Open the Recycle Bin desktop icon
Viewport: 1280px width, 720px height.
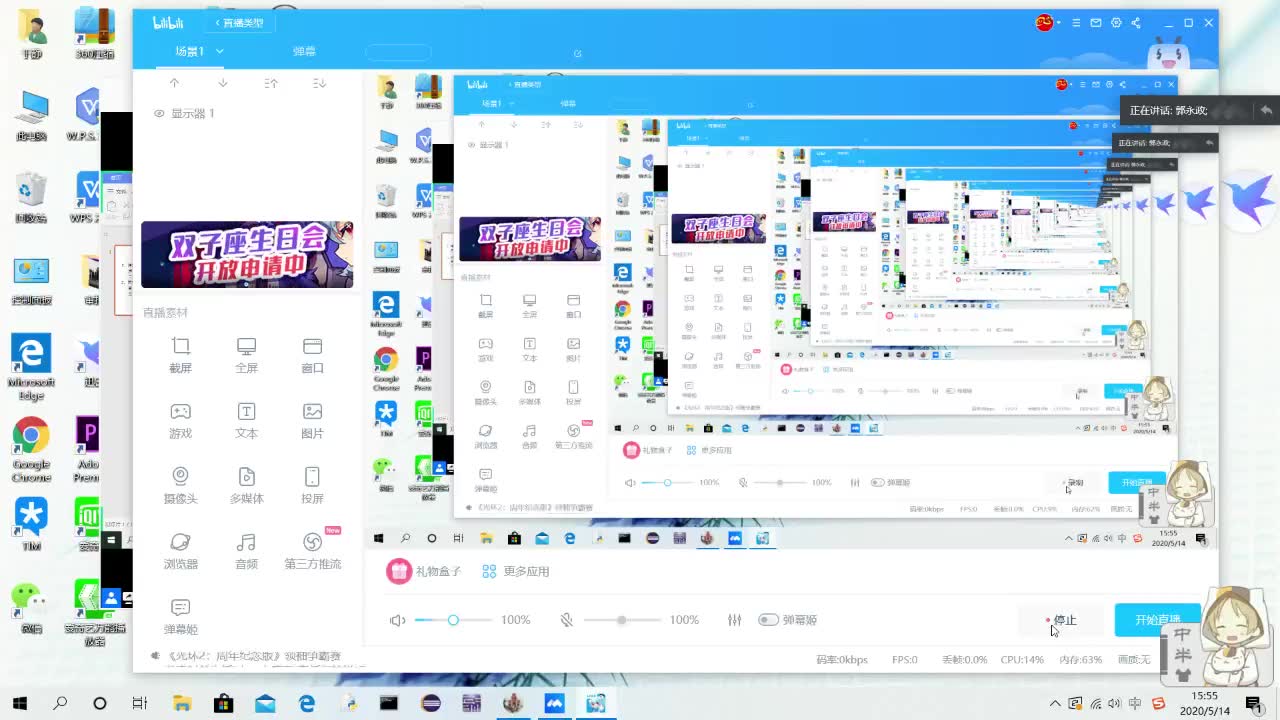[x=31, y=197]
